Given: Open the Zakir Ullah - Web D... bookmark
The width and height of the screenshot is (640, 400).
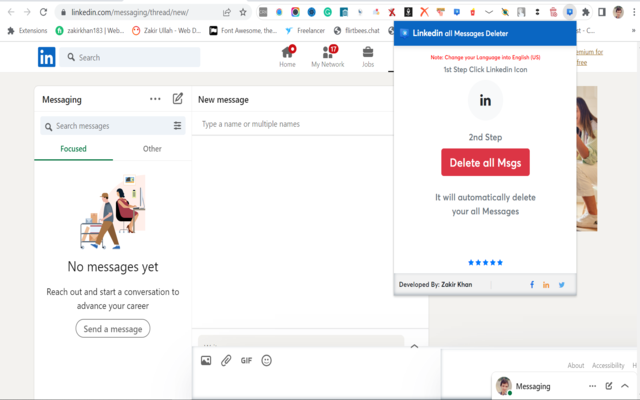Looking at the screenshot, I should (x=167, y=31).
